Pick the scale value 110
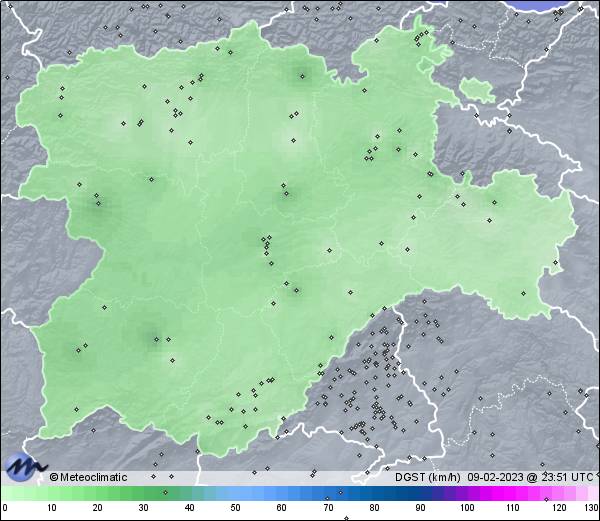 click(513, 508)
